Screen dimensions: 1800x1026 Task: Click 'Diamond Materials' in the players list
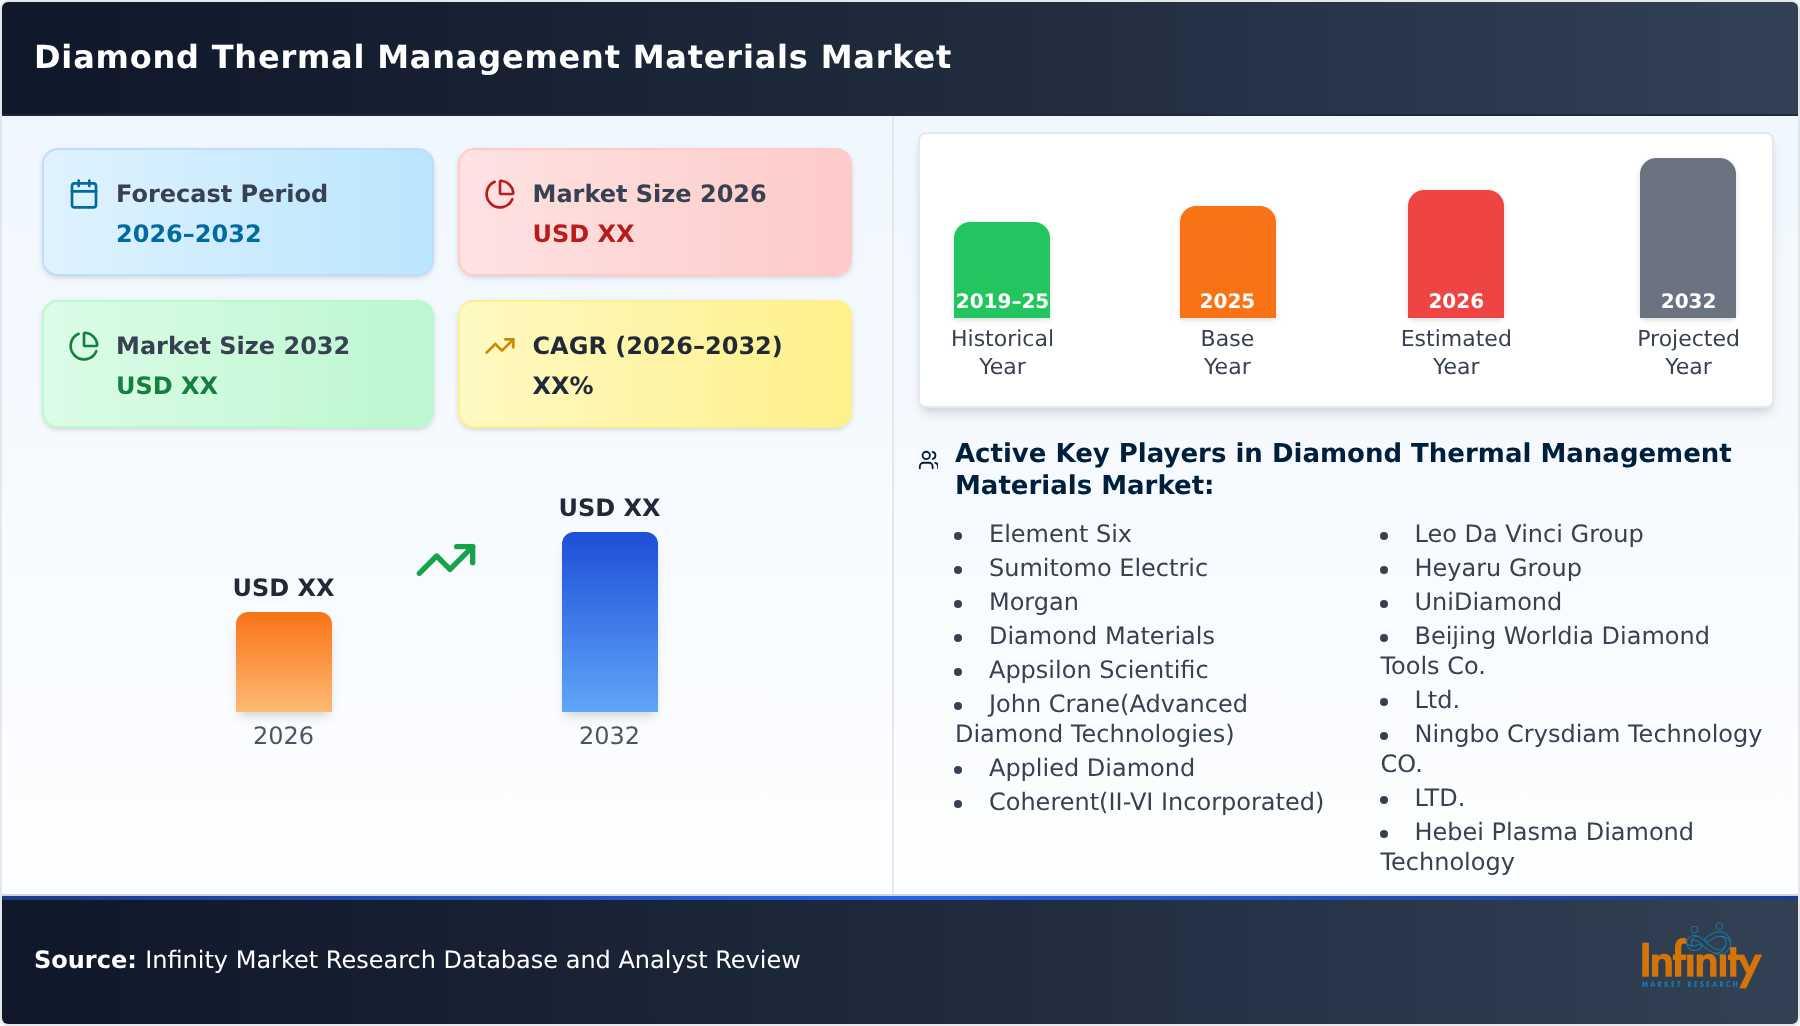coord(1102,636)
